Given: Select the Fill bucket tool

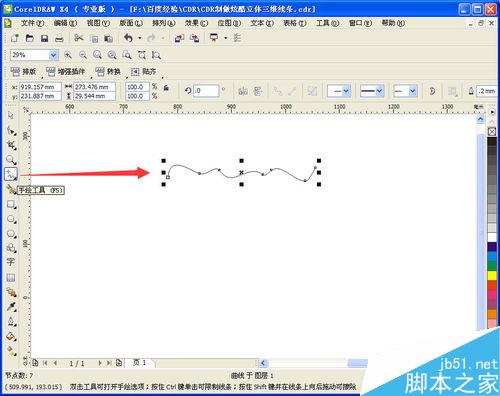Looking at the screenshot, I should pos(11,336).
